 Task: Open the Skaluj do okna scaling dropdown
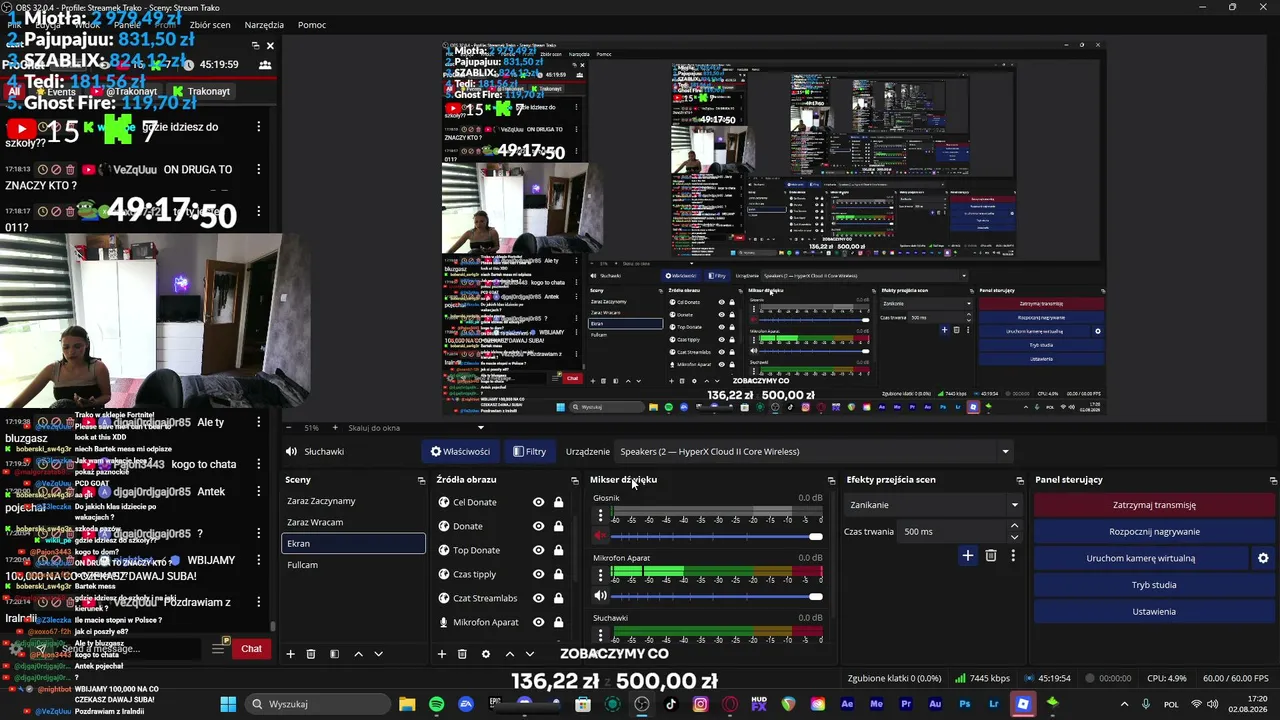coord(416,428)
